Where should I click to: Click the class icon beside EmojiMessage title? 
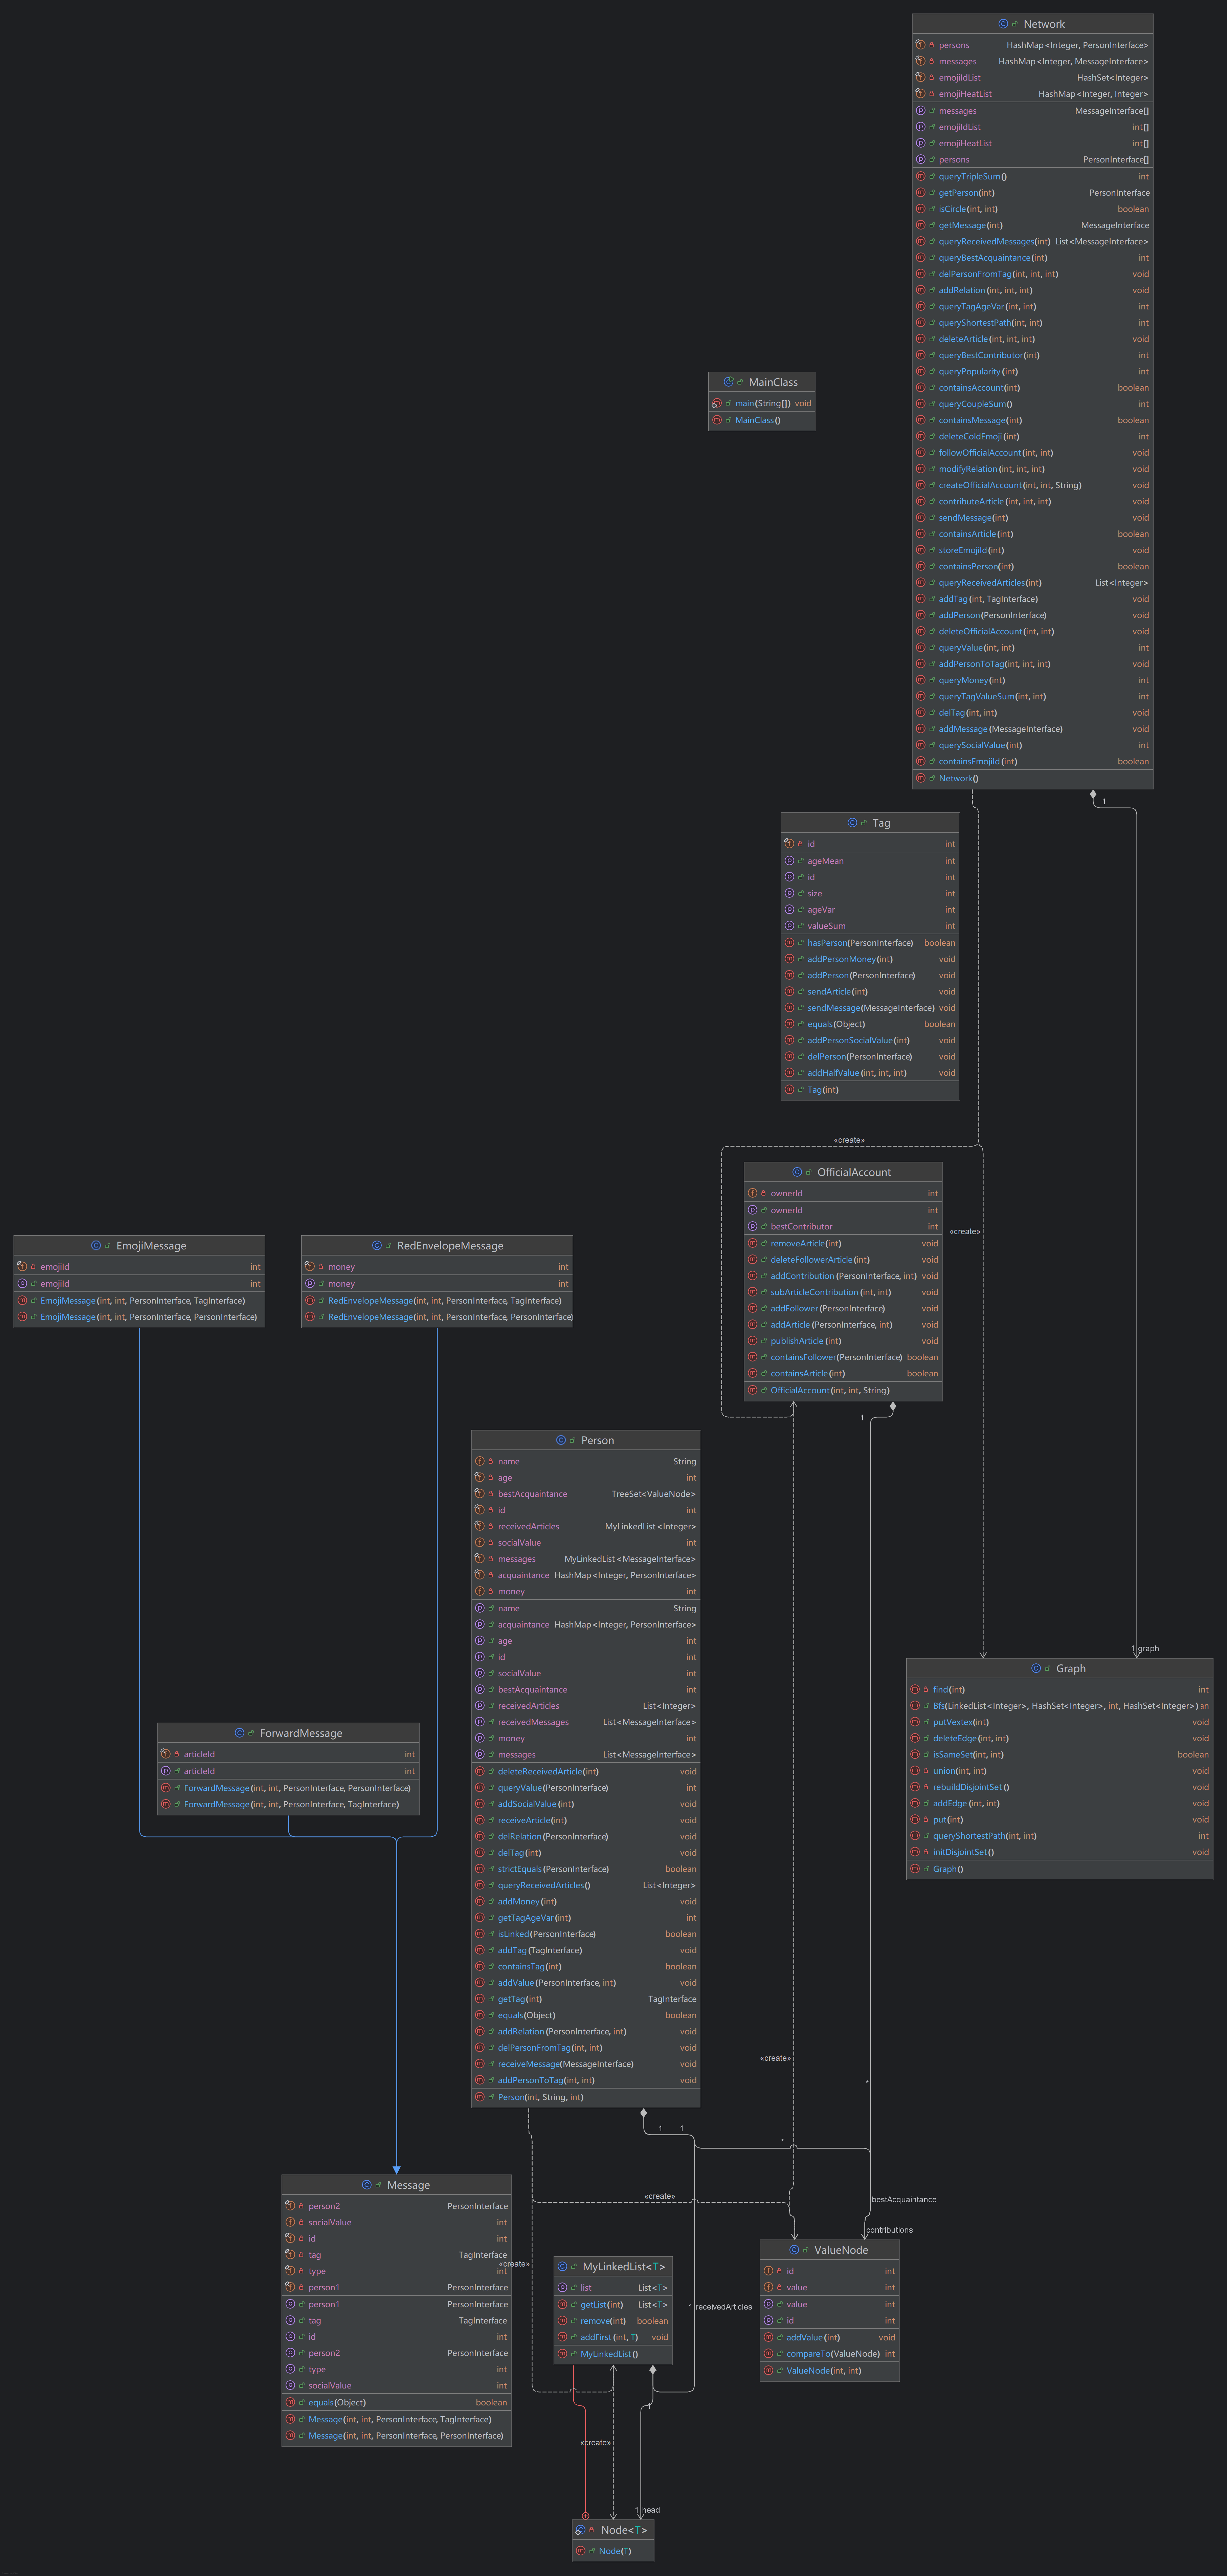click(96, 1246)
